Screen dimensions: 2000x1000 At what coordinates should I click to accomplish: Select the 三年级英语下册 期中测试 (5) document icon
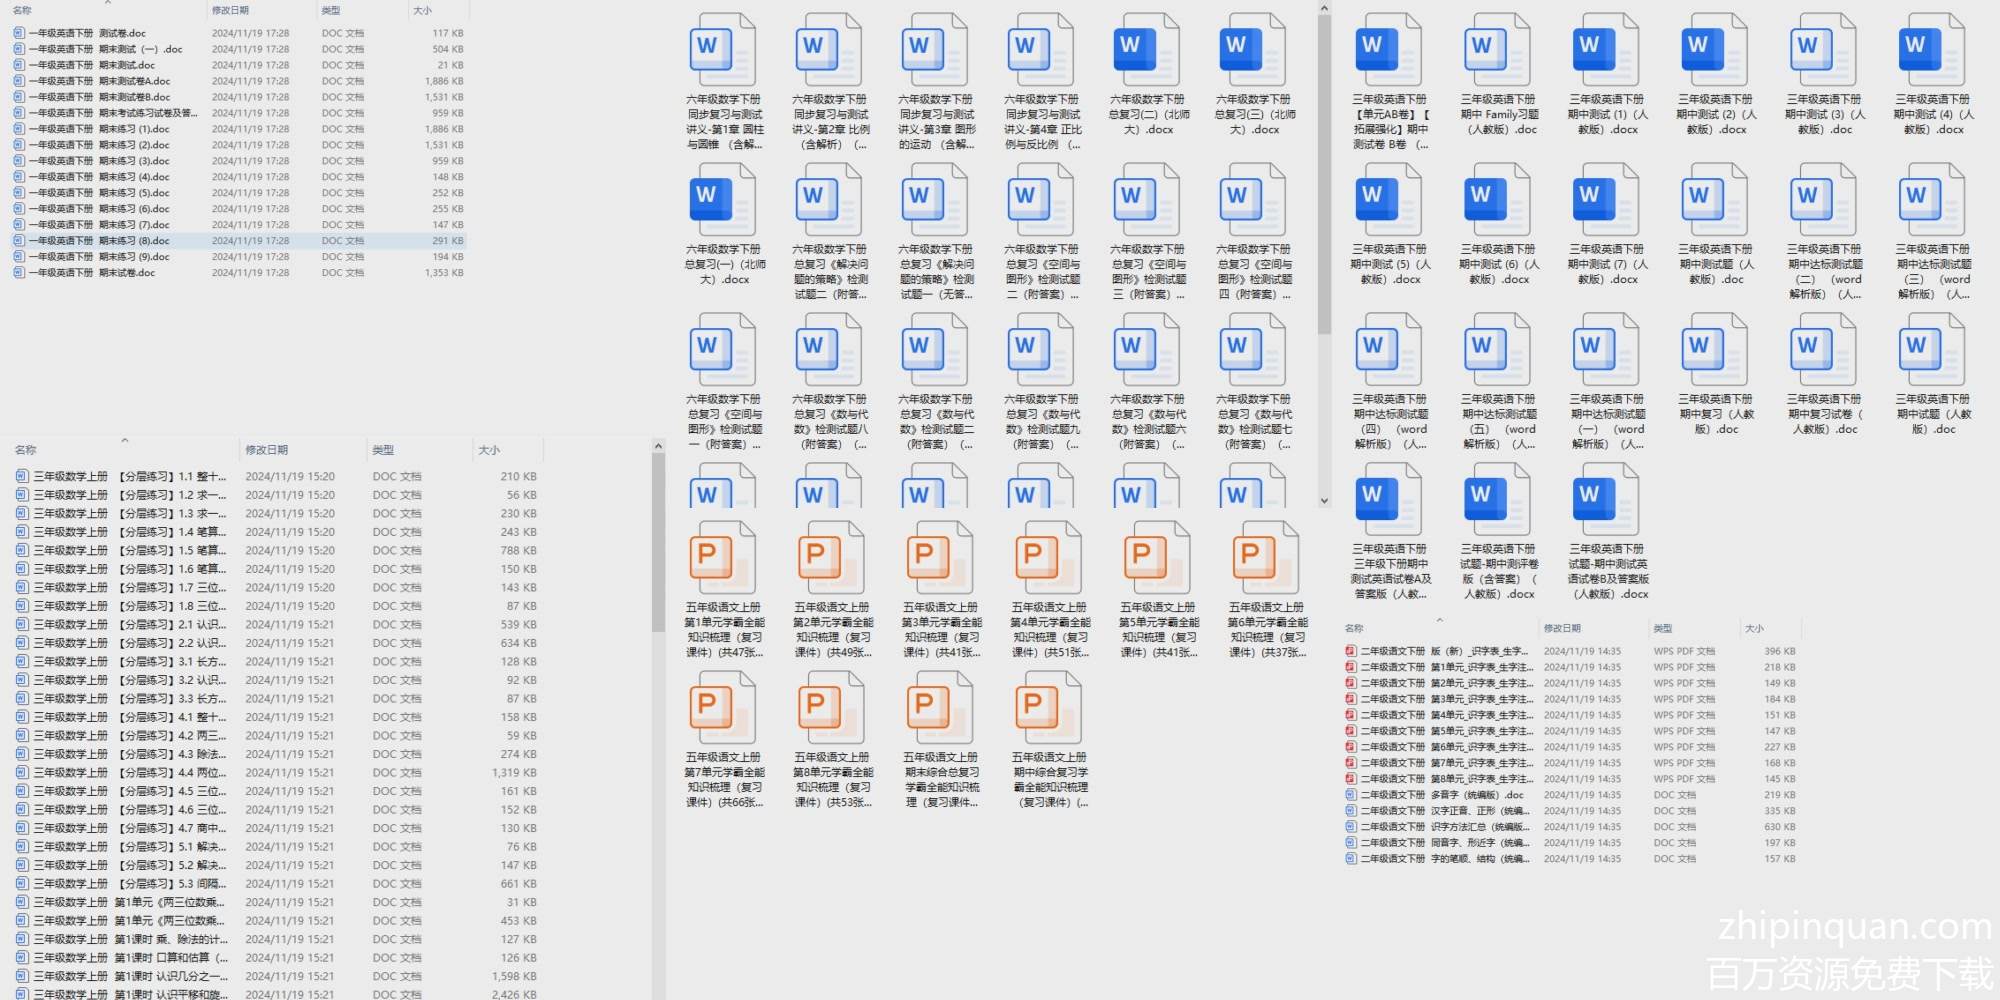point(1388,200)
